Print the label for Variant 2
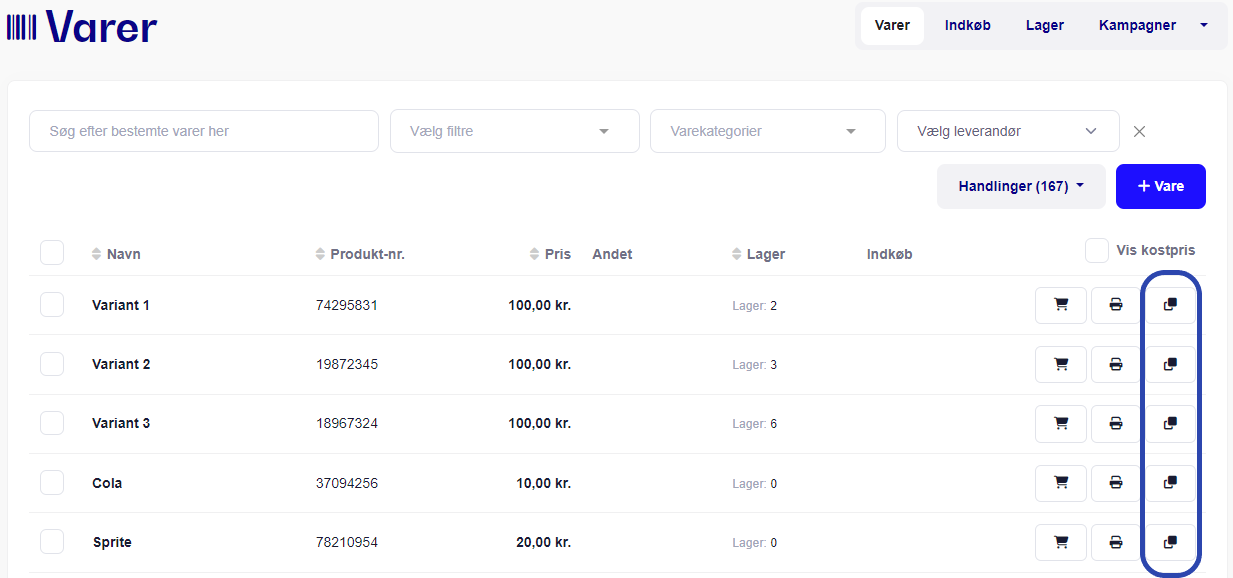Screen dimensions: 1233x578 coord(1115,364)
